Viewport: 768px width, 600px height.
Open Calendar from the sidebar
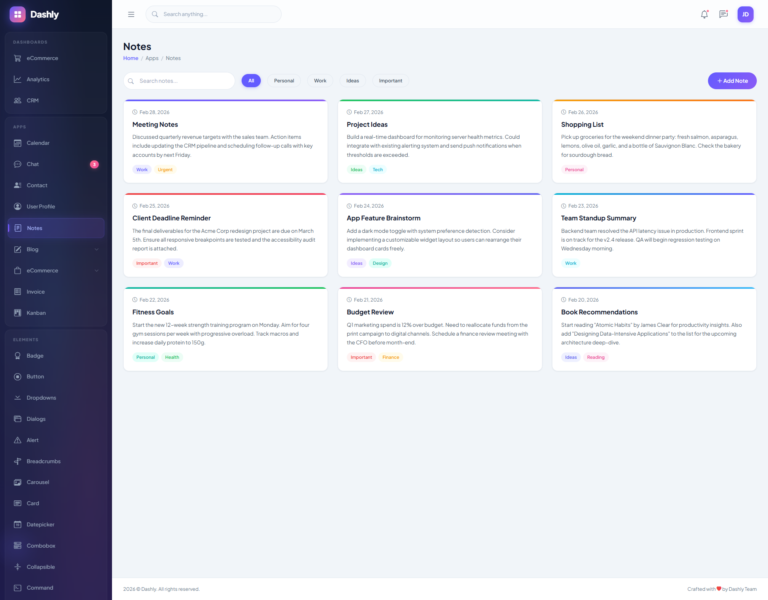click(38, 143)
